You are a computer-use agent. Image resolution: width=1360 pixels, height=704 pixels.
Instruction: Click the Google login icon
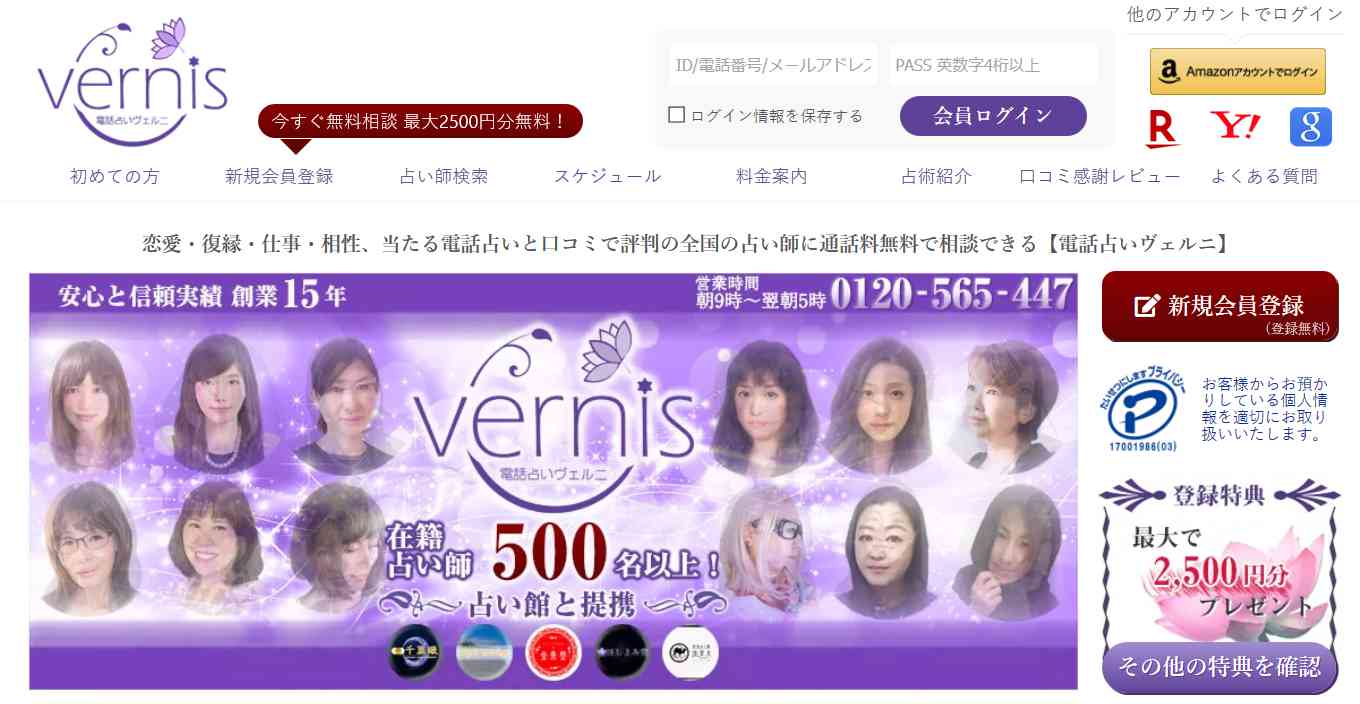pos(1310,127)
